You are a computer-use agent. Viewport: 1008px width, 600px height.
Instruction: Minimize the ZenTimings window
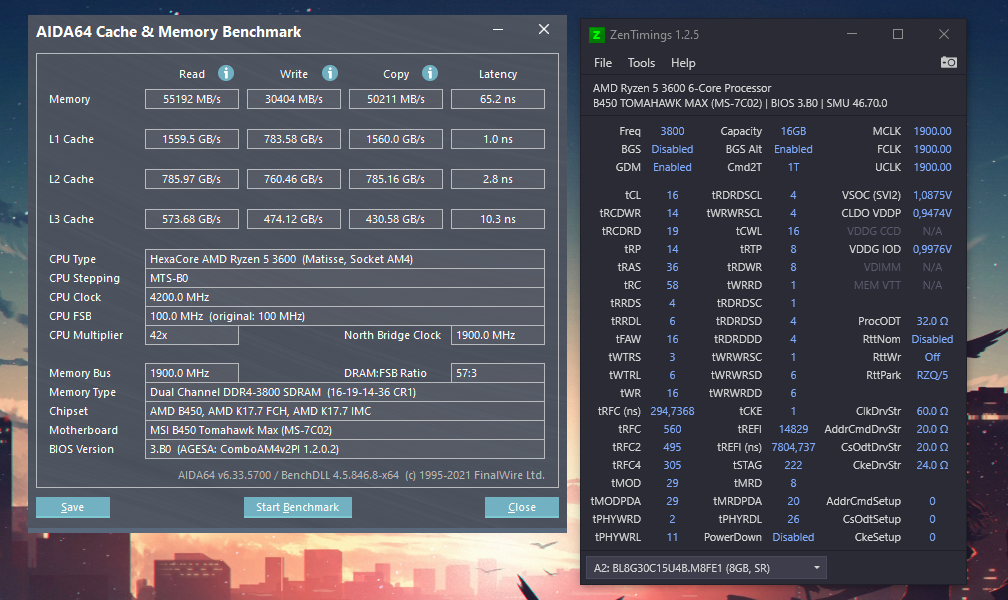(852, 34)
